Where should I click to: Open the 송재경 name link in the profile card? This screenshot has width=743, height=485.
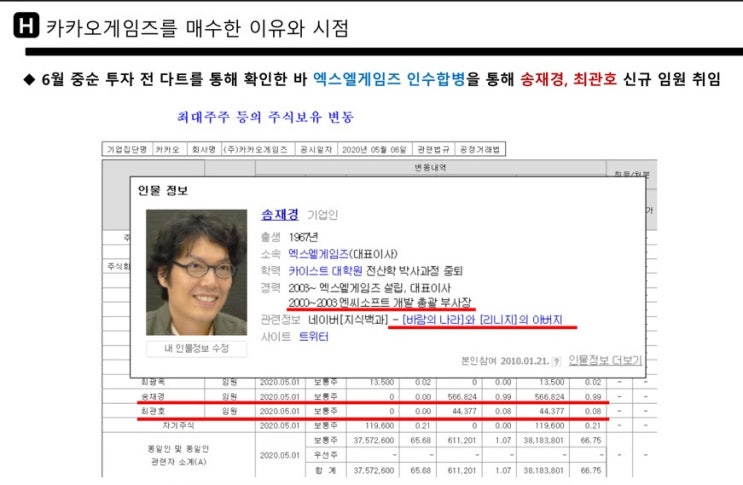point(280,215)
